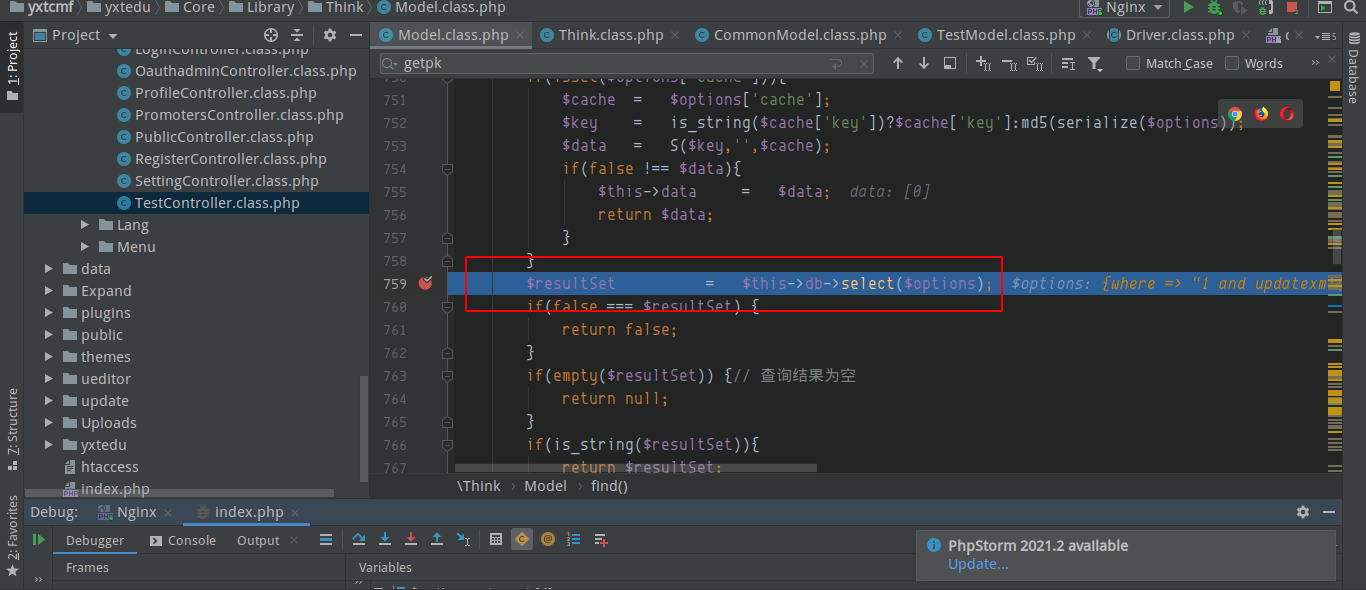This screenshot has height=590, width=1366.
Task: Go to previous search occurrence
Action: point(898,63)
